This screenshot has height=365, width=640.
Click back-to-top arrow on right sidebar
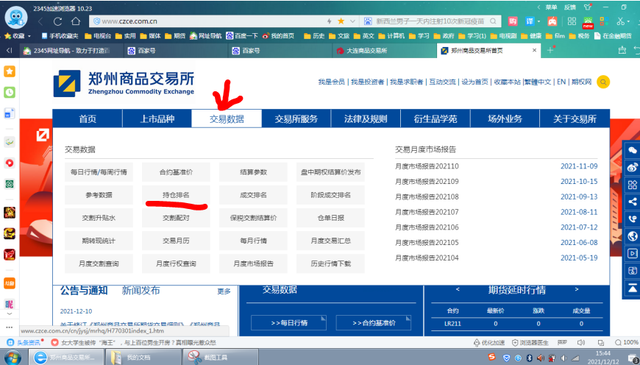[632, 288]
